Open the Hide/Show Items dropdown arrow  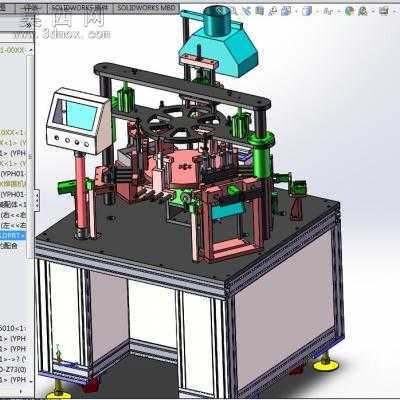coord(339,12)
